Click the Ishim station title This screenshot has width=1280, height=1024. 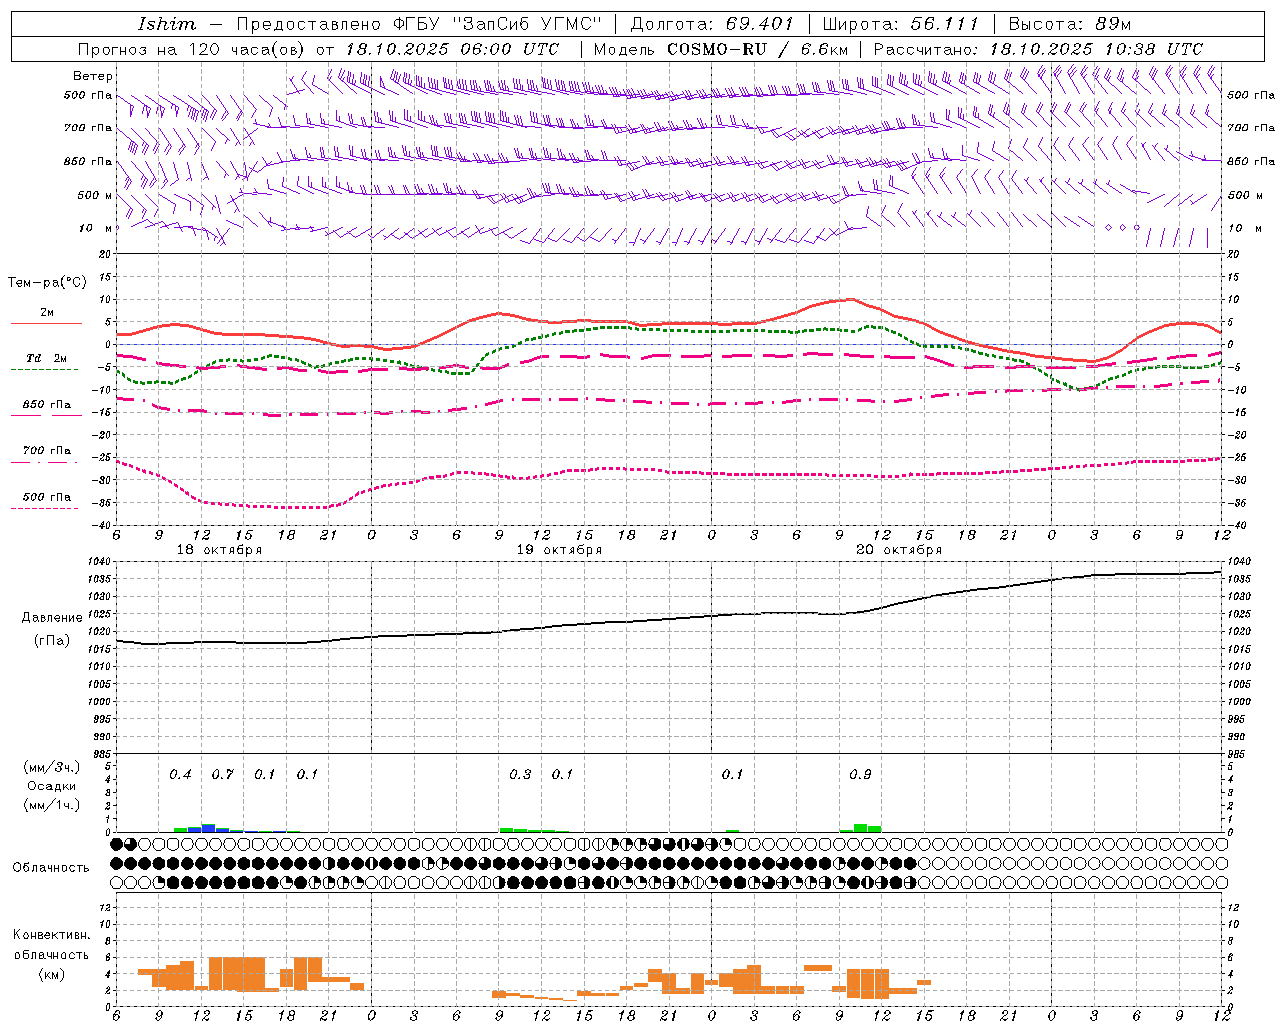point(167,24)
